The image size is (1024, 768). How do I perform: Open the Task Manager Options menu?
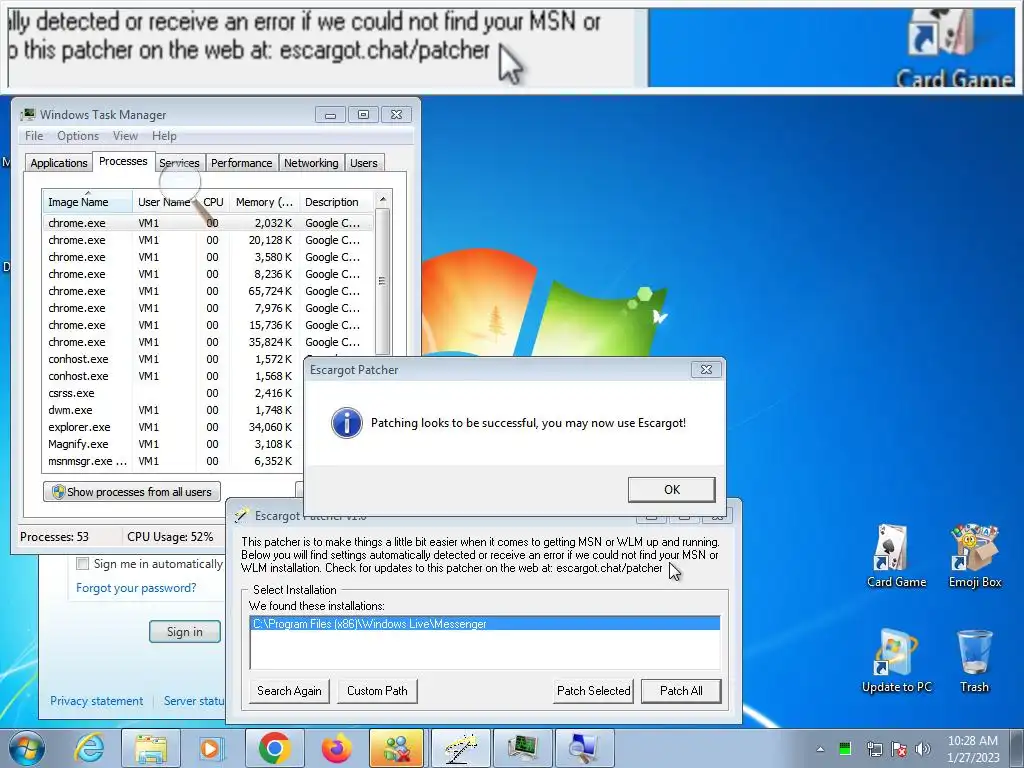(78, 136)
